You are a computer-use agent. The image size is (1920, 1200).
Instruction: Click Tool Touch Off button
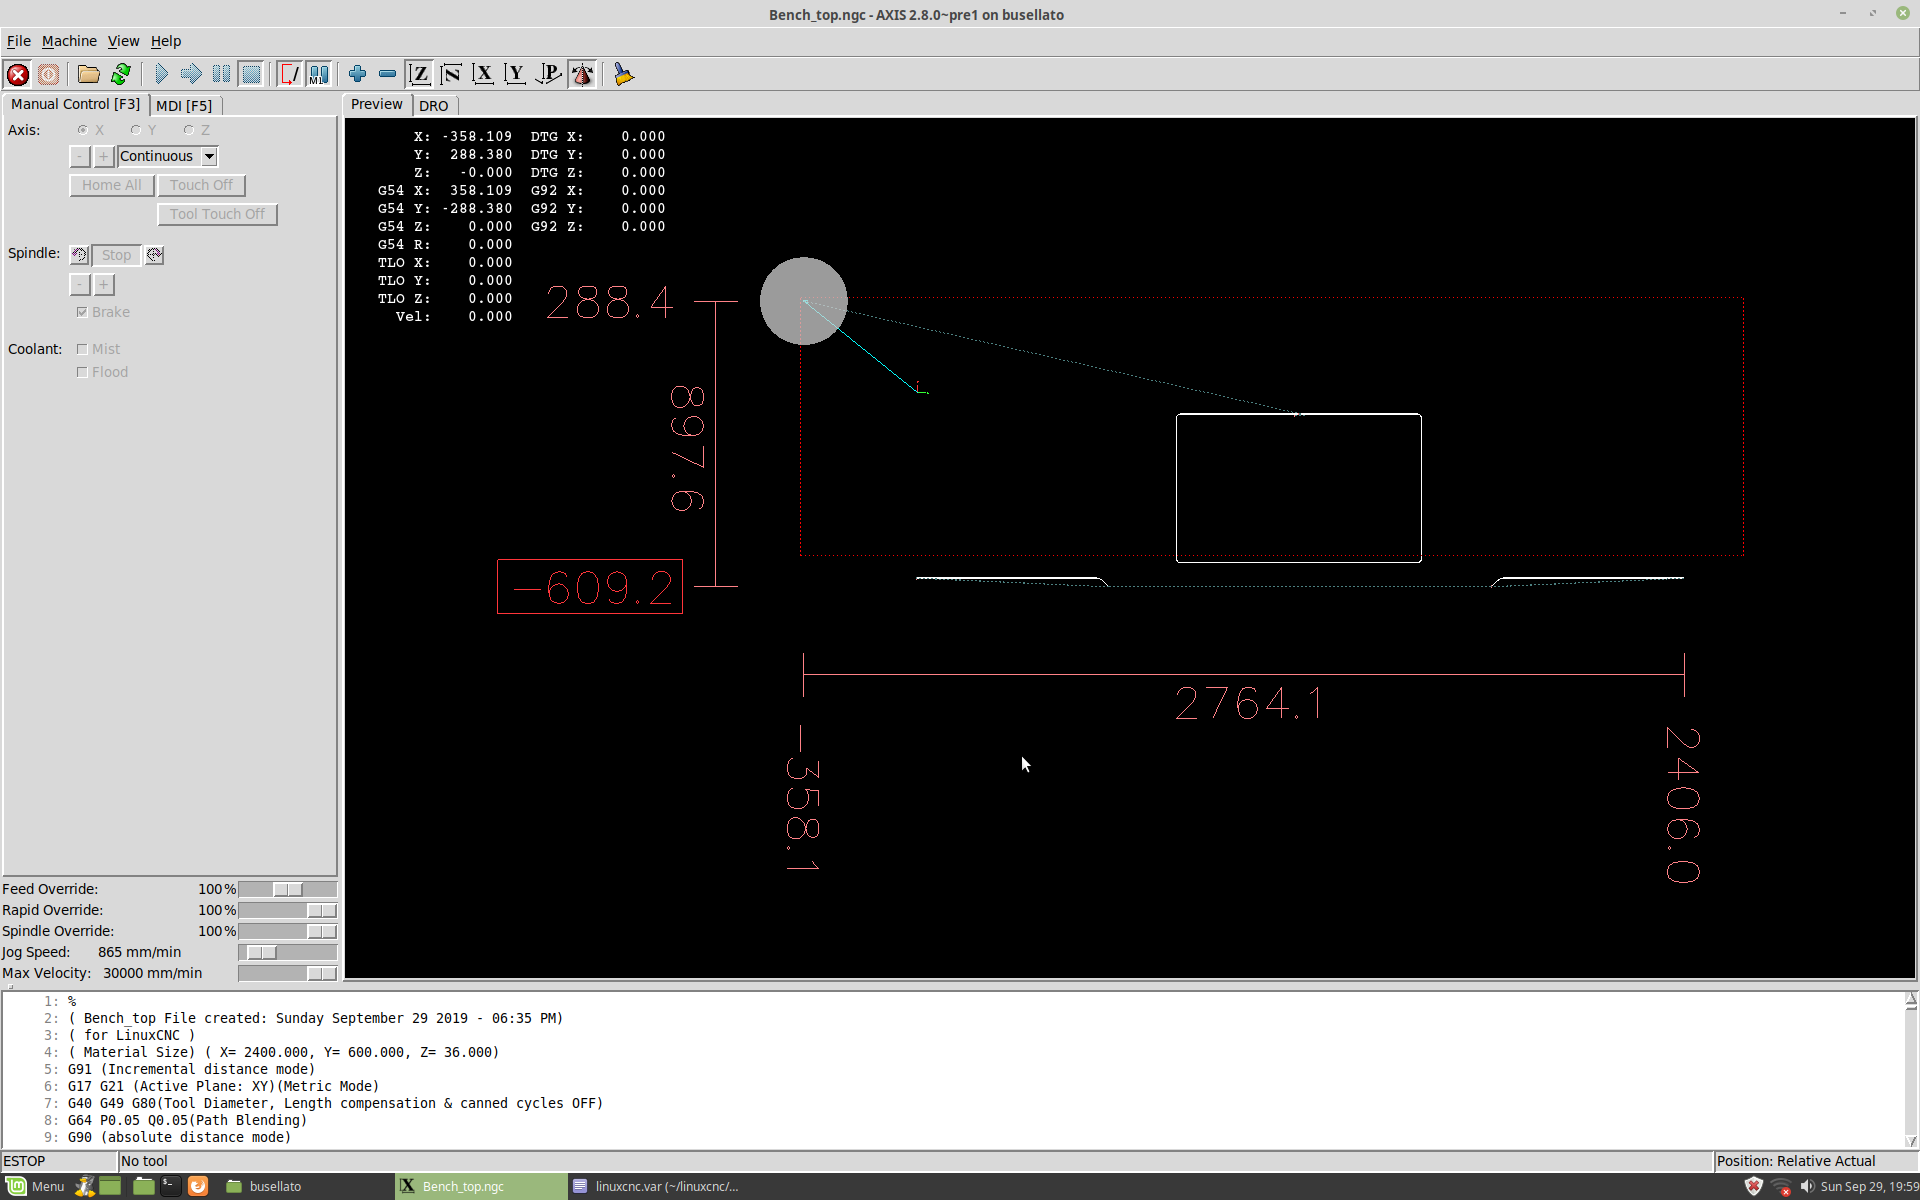pos(217,214)
